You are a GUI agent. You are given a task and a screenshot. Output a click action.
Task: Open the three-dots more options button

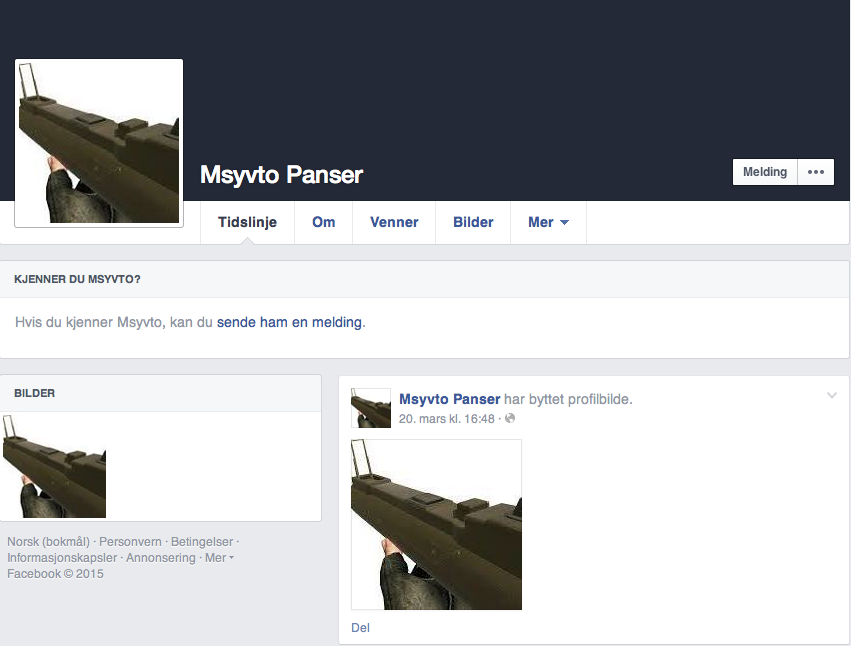pos(816,172)
